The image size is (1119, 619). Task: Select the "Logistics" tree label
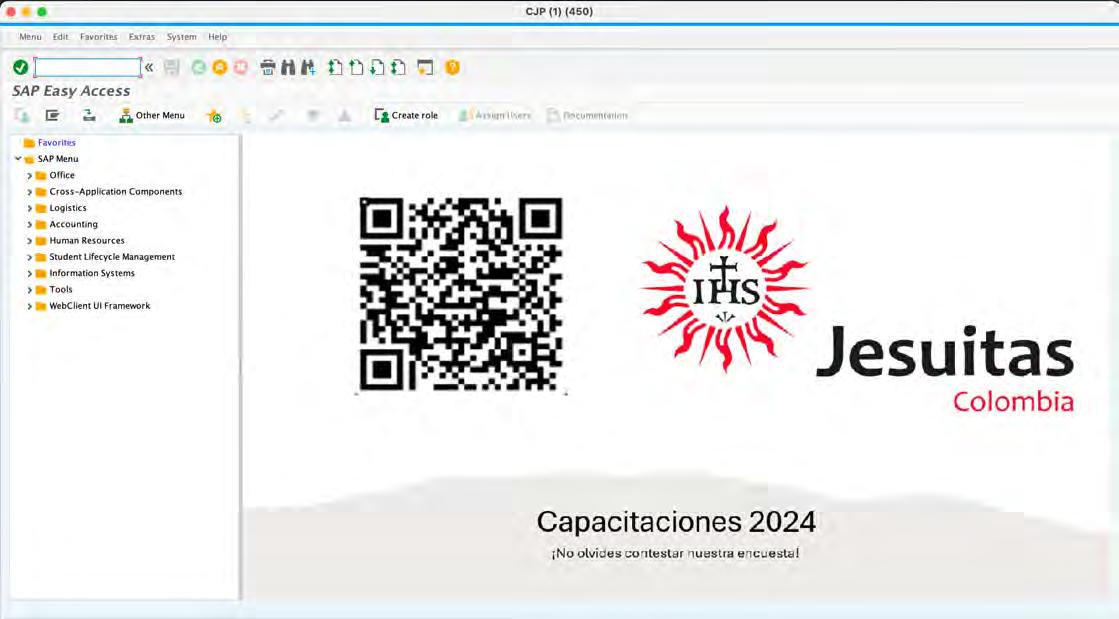68,208
